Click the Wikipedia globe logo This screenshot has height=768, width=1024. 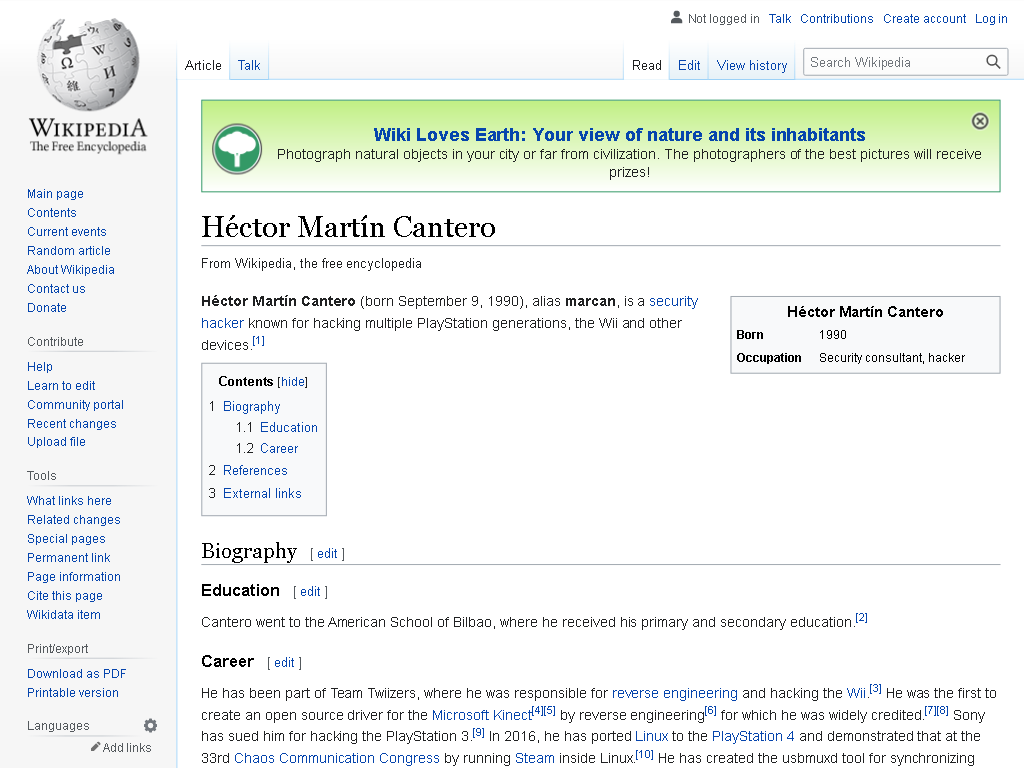pyautogui.click(x=88, y=64)
